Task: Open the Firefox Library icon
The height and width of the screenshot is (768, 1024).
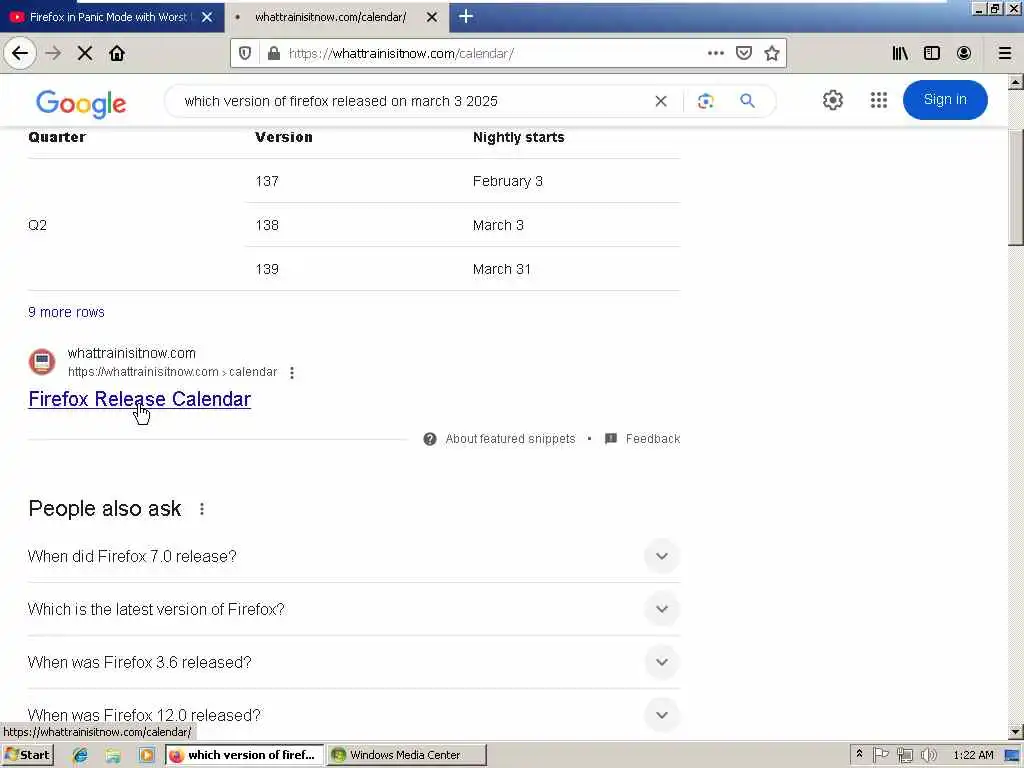Action: pos(900,53)
